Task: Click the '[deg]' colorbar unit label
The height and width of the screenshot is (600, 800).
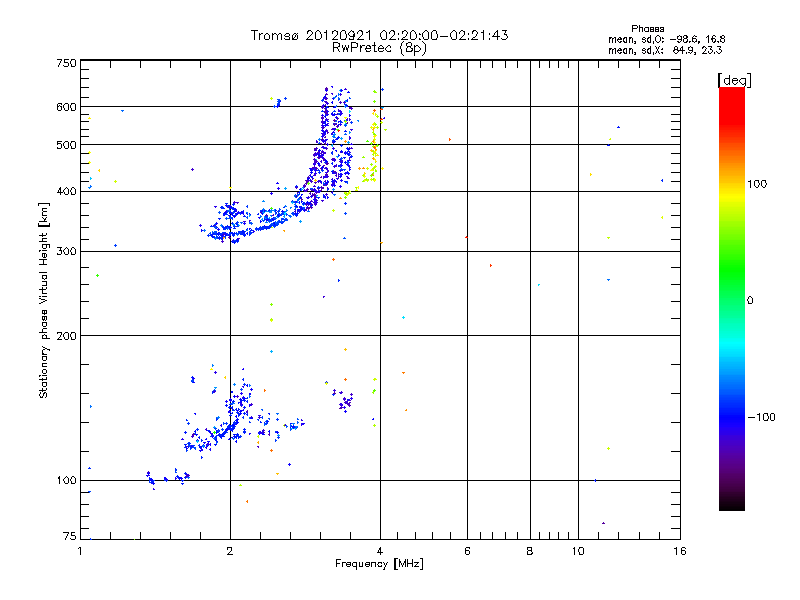Action: point(734,80)
